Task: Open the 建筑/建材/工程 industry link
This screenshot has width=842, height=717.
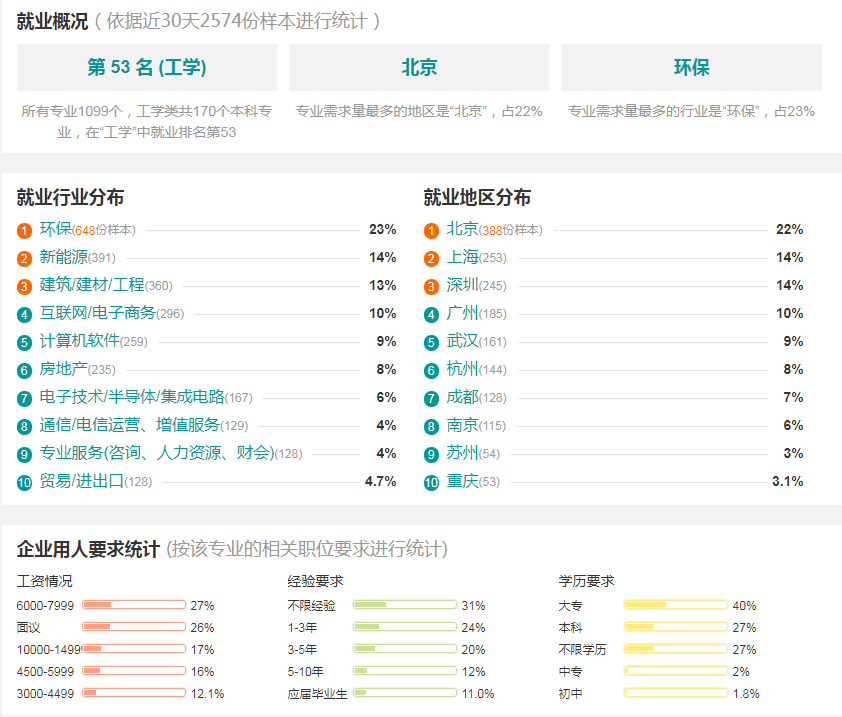Action: 92,285
